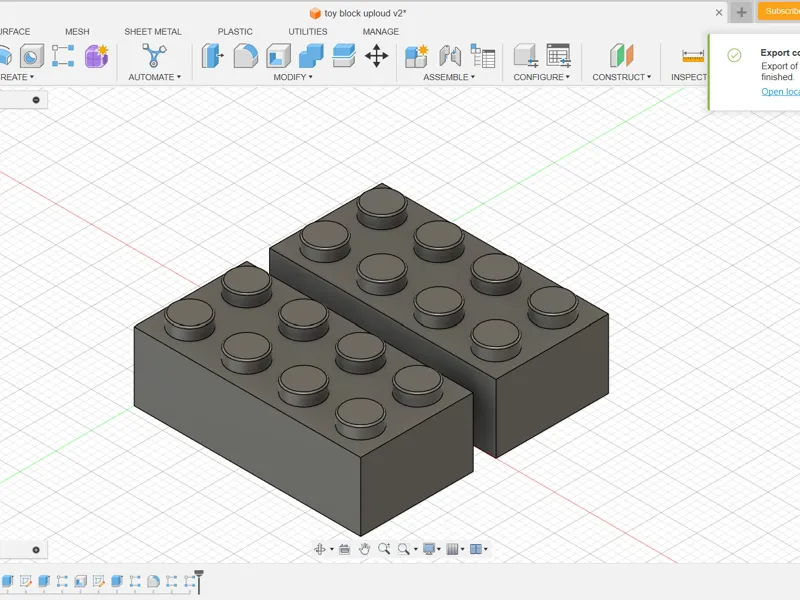
Task: Expand the AUTOMATE dropdown menu
Action: click(155, 77)
